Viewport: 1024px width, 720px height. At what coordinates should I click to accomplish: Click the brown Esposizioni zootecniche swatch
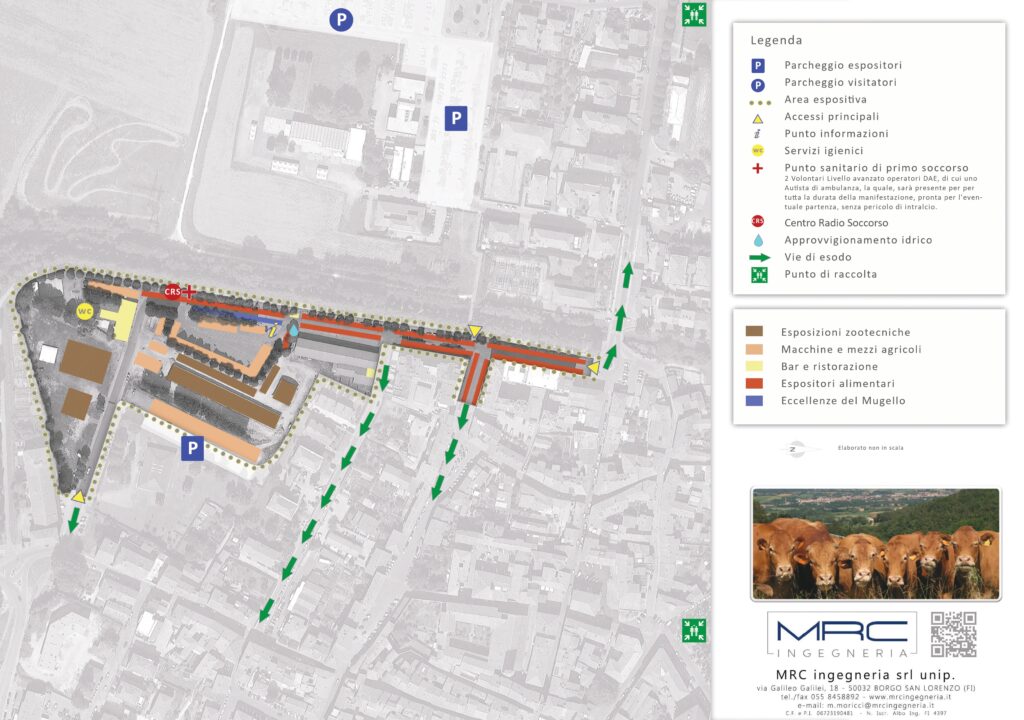click(x=754, y=332)
